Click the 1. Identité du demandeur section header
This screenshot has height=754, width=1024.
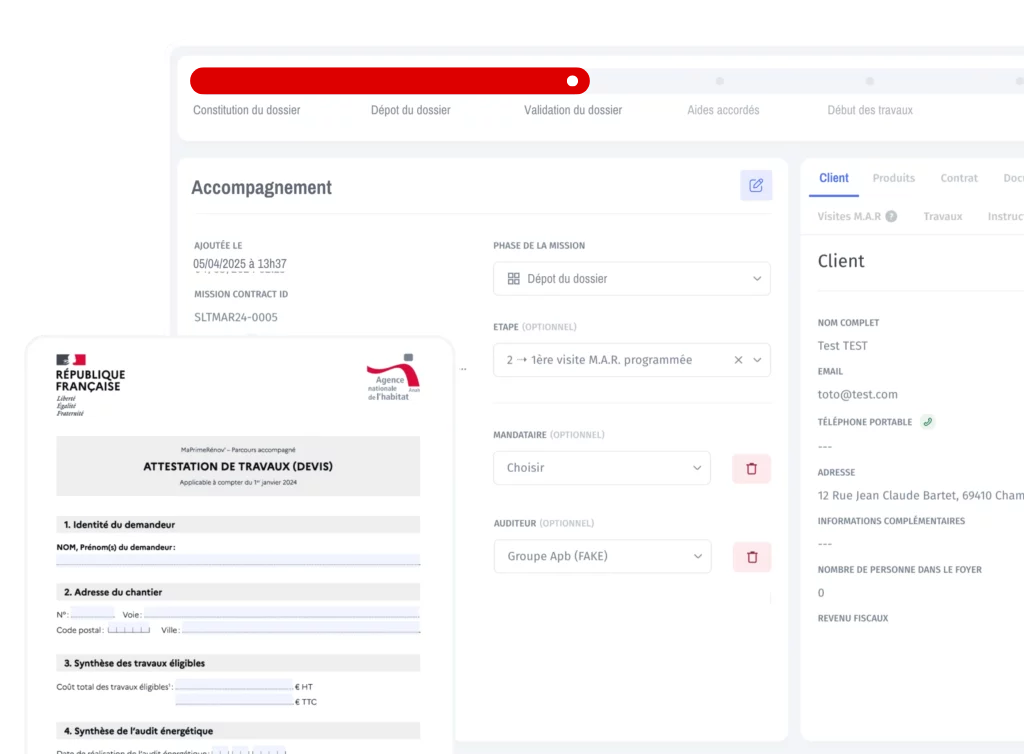pos(238,524)
